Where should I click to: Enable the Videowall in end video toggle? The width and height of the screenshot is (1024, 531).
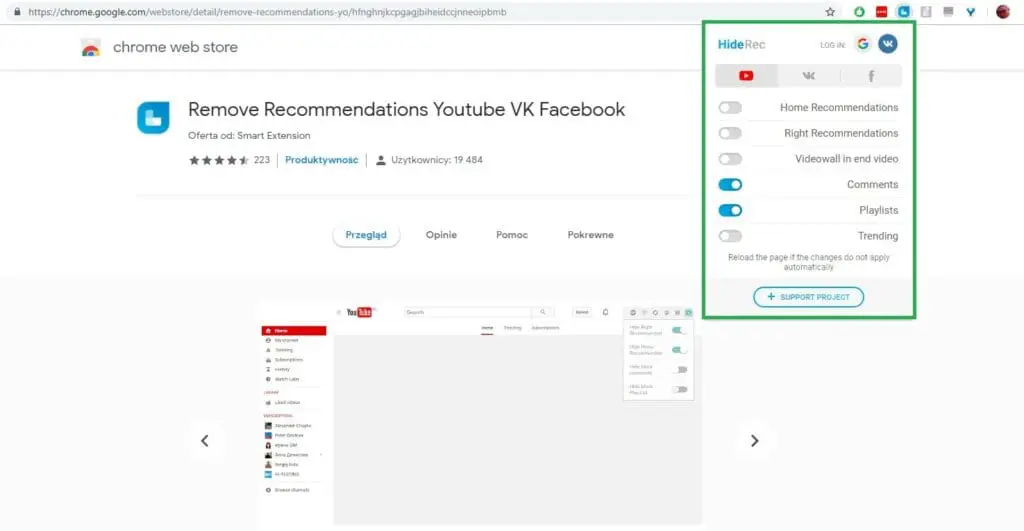(730, 159)
